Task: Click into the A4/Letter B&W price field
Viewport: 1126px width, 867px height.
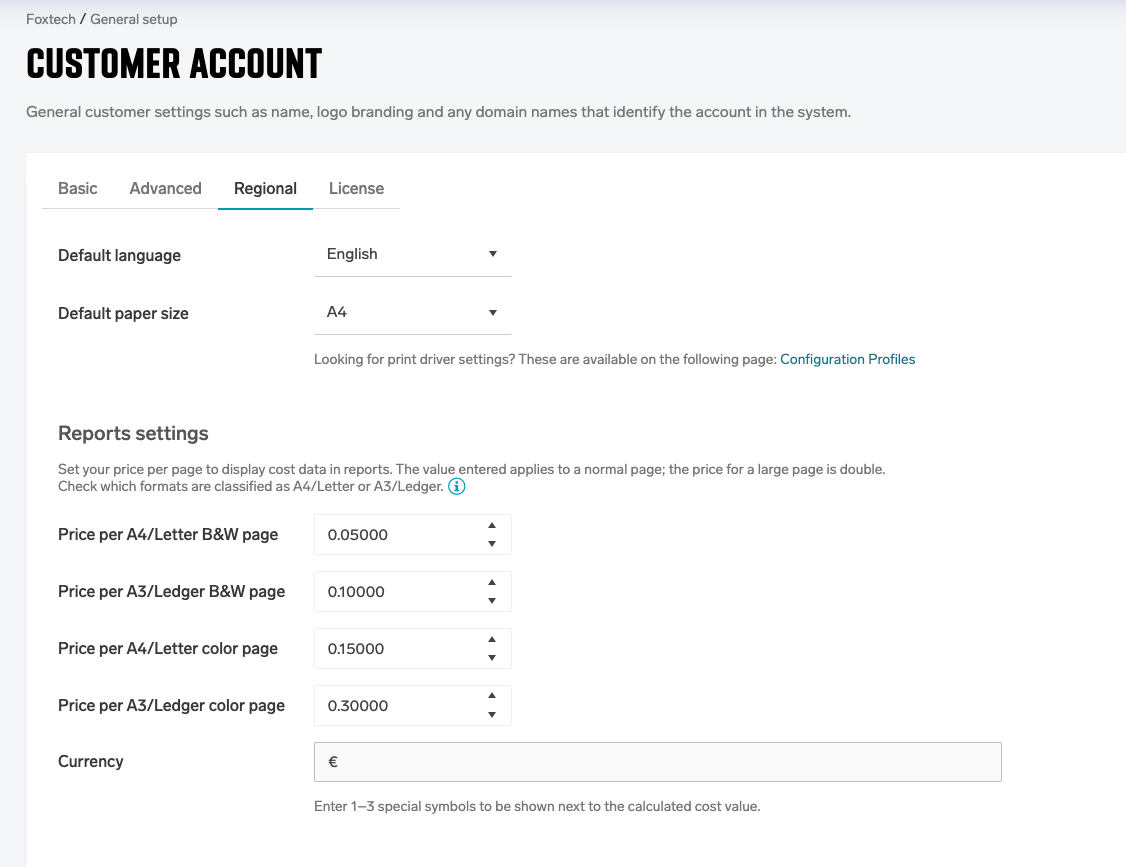Action: pos(400,535)
